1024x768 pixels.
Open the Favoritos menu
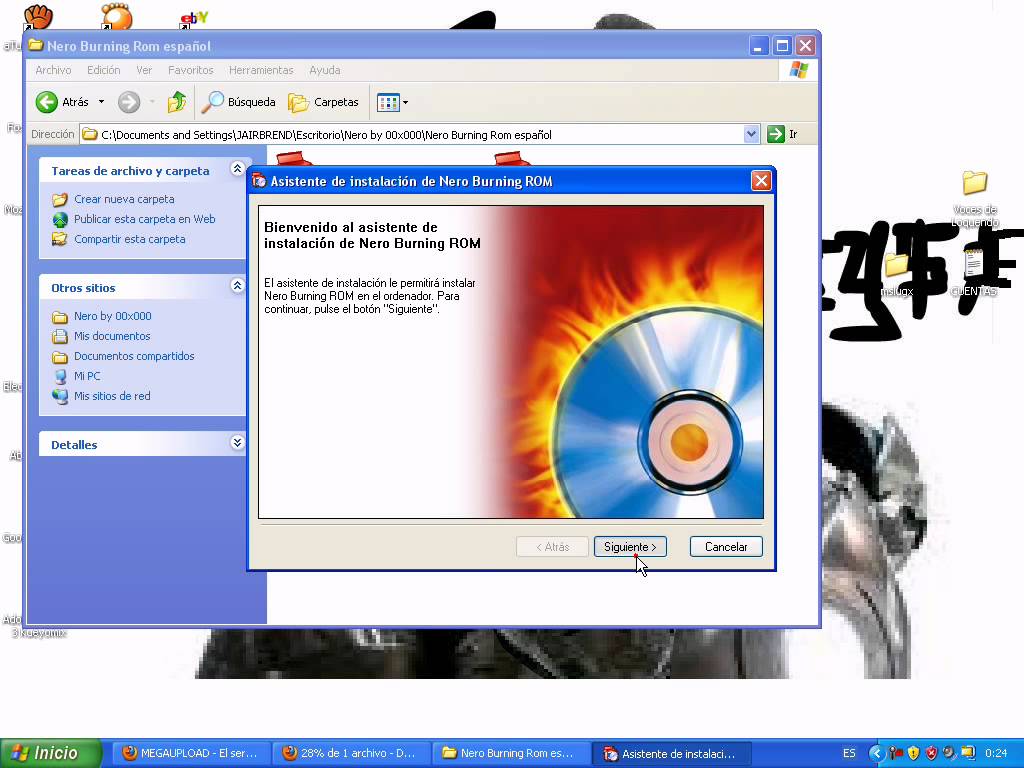[191, 70]
